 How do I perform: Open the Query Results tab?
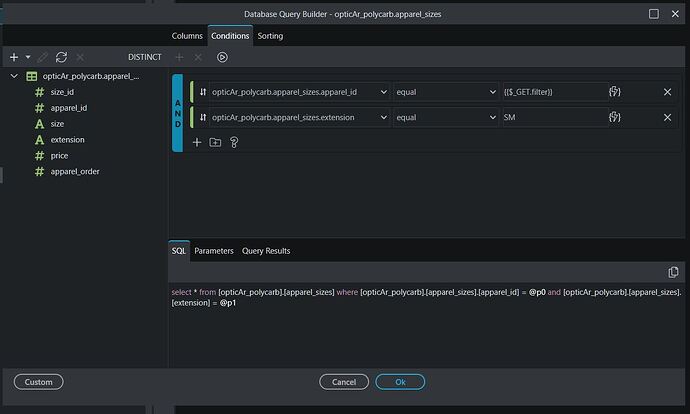click(x=266, y=251)
